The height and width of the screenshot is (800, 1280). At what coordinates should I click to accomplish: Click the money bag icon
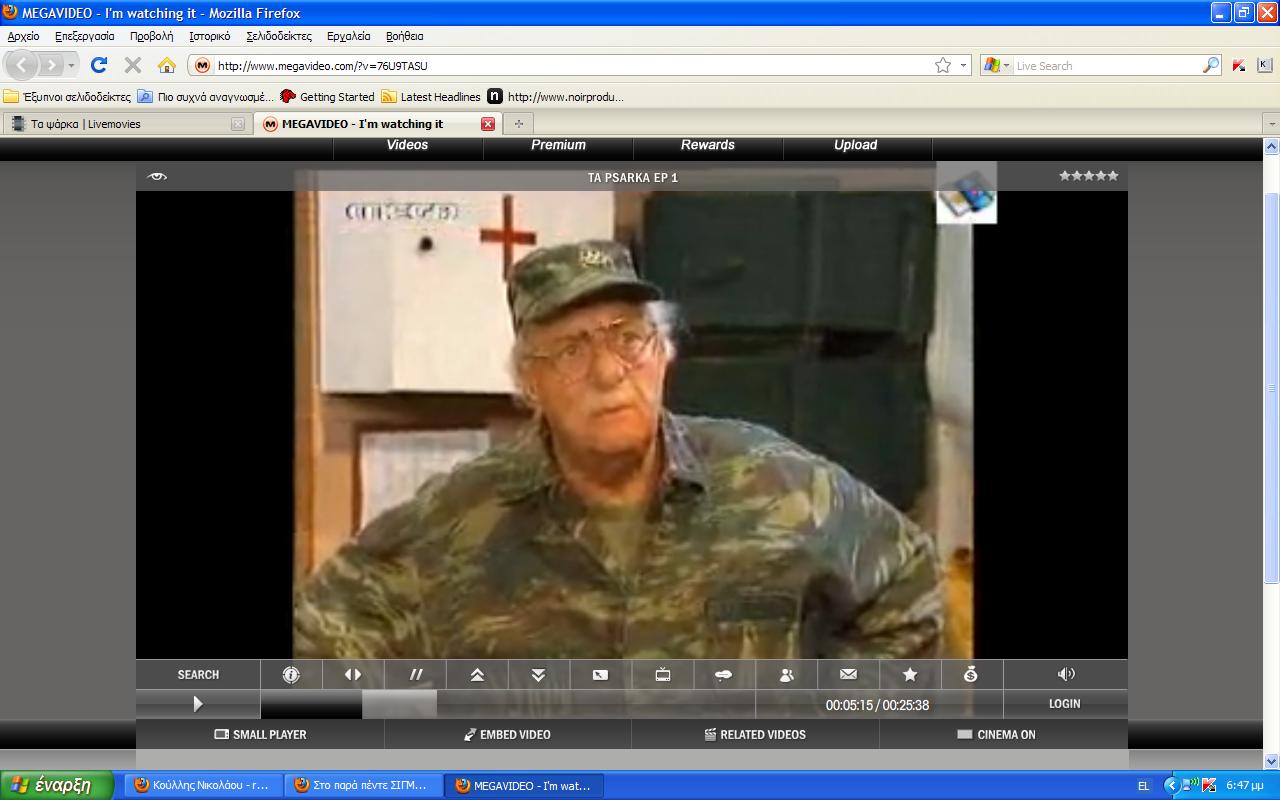coord(971,675)
